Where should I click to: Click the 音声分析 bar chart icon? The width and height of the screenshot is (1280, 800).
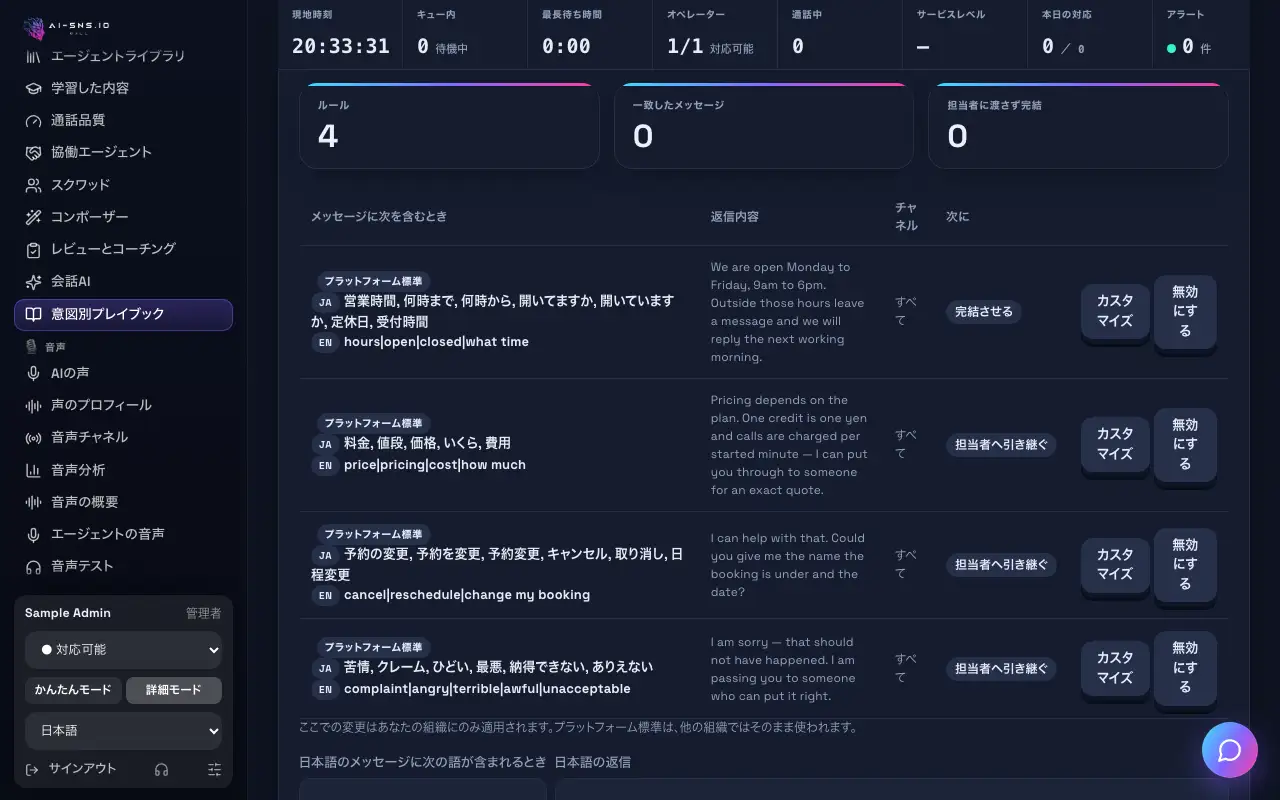(33, 470)
